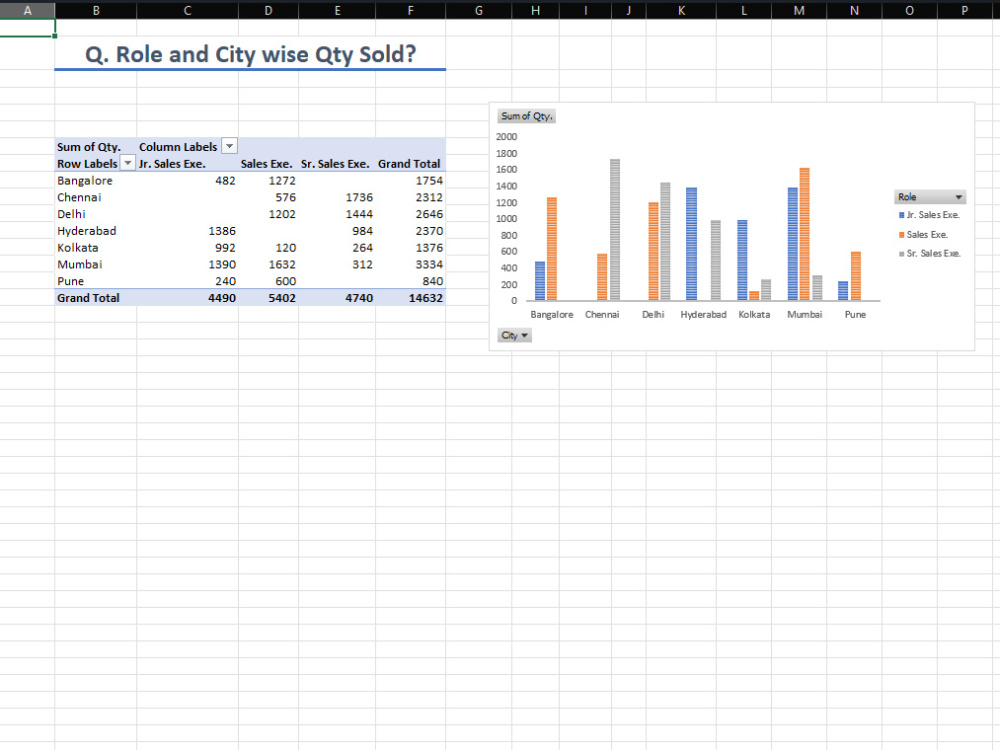
Task: Select column header G
Action: coord(478,10)
